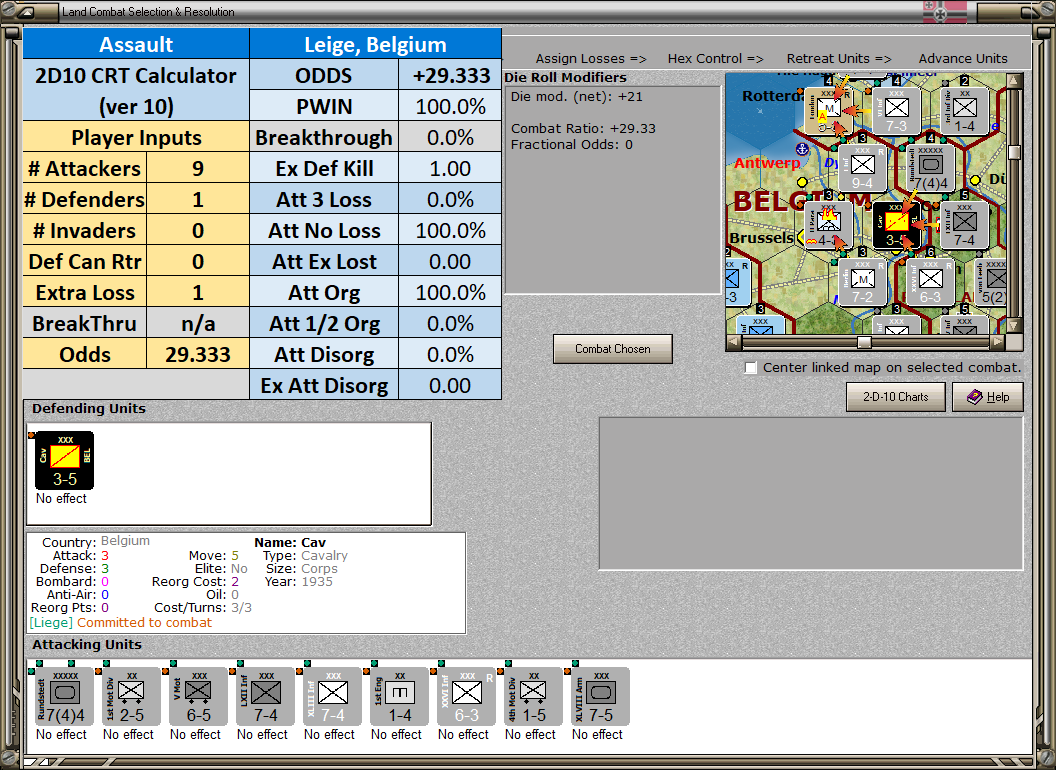Click the German flag icon in title bar

[x=944, y=12]
